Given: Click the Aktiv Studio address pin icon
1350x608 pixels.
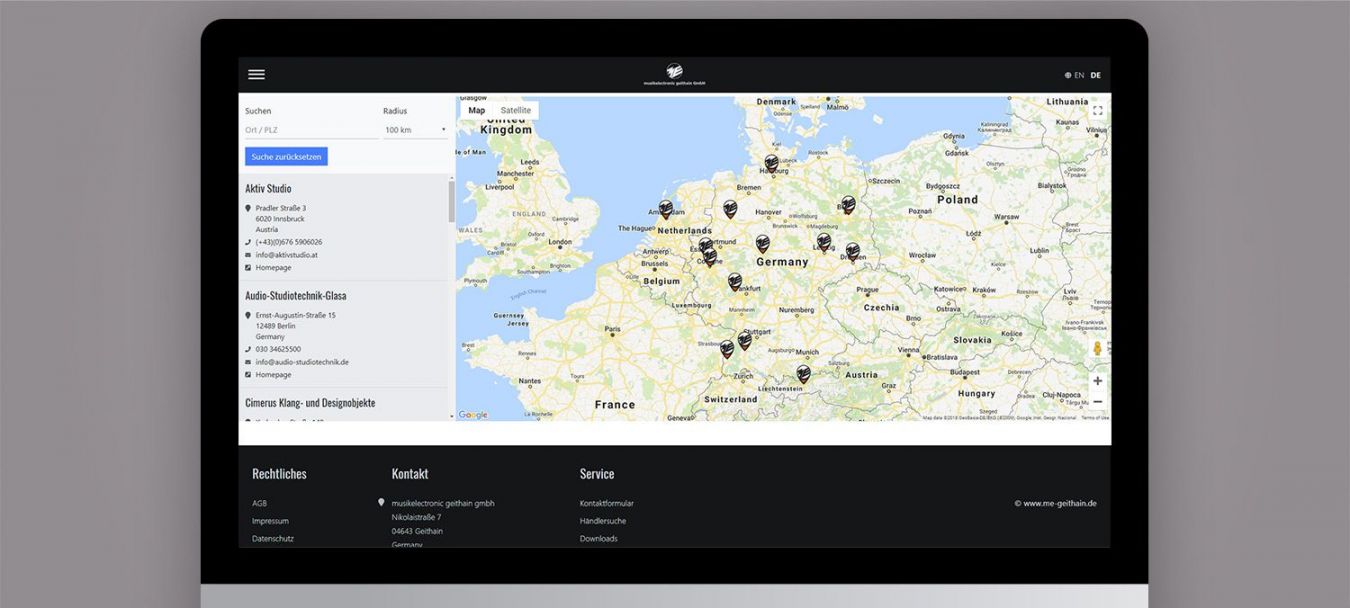Looking at the screenshot, I should (248, 208).
